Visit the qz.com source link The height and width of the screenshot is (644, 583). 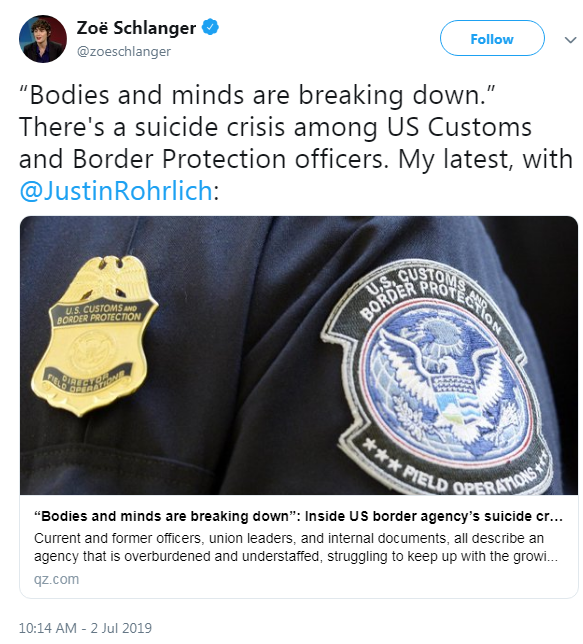coord(56,579)
